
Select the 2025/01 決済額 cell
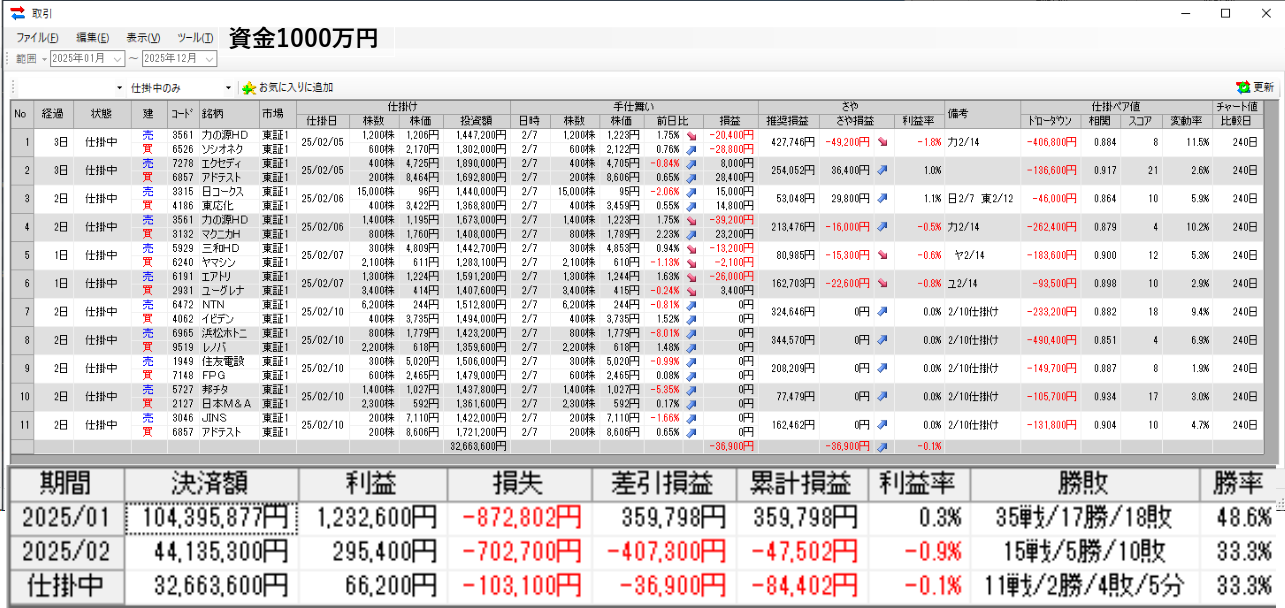click(x=210, y=518)
